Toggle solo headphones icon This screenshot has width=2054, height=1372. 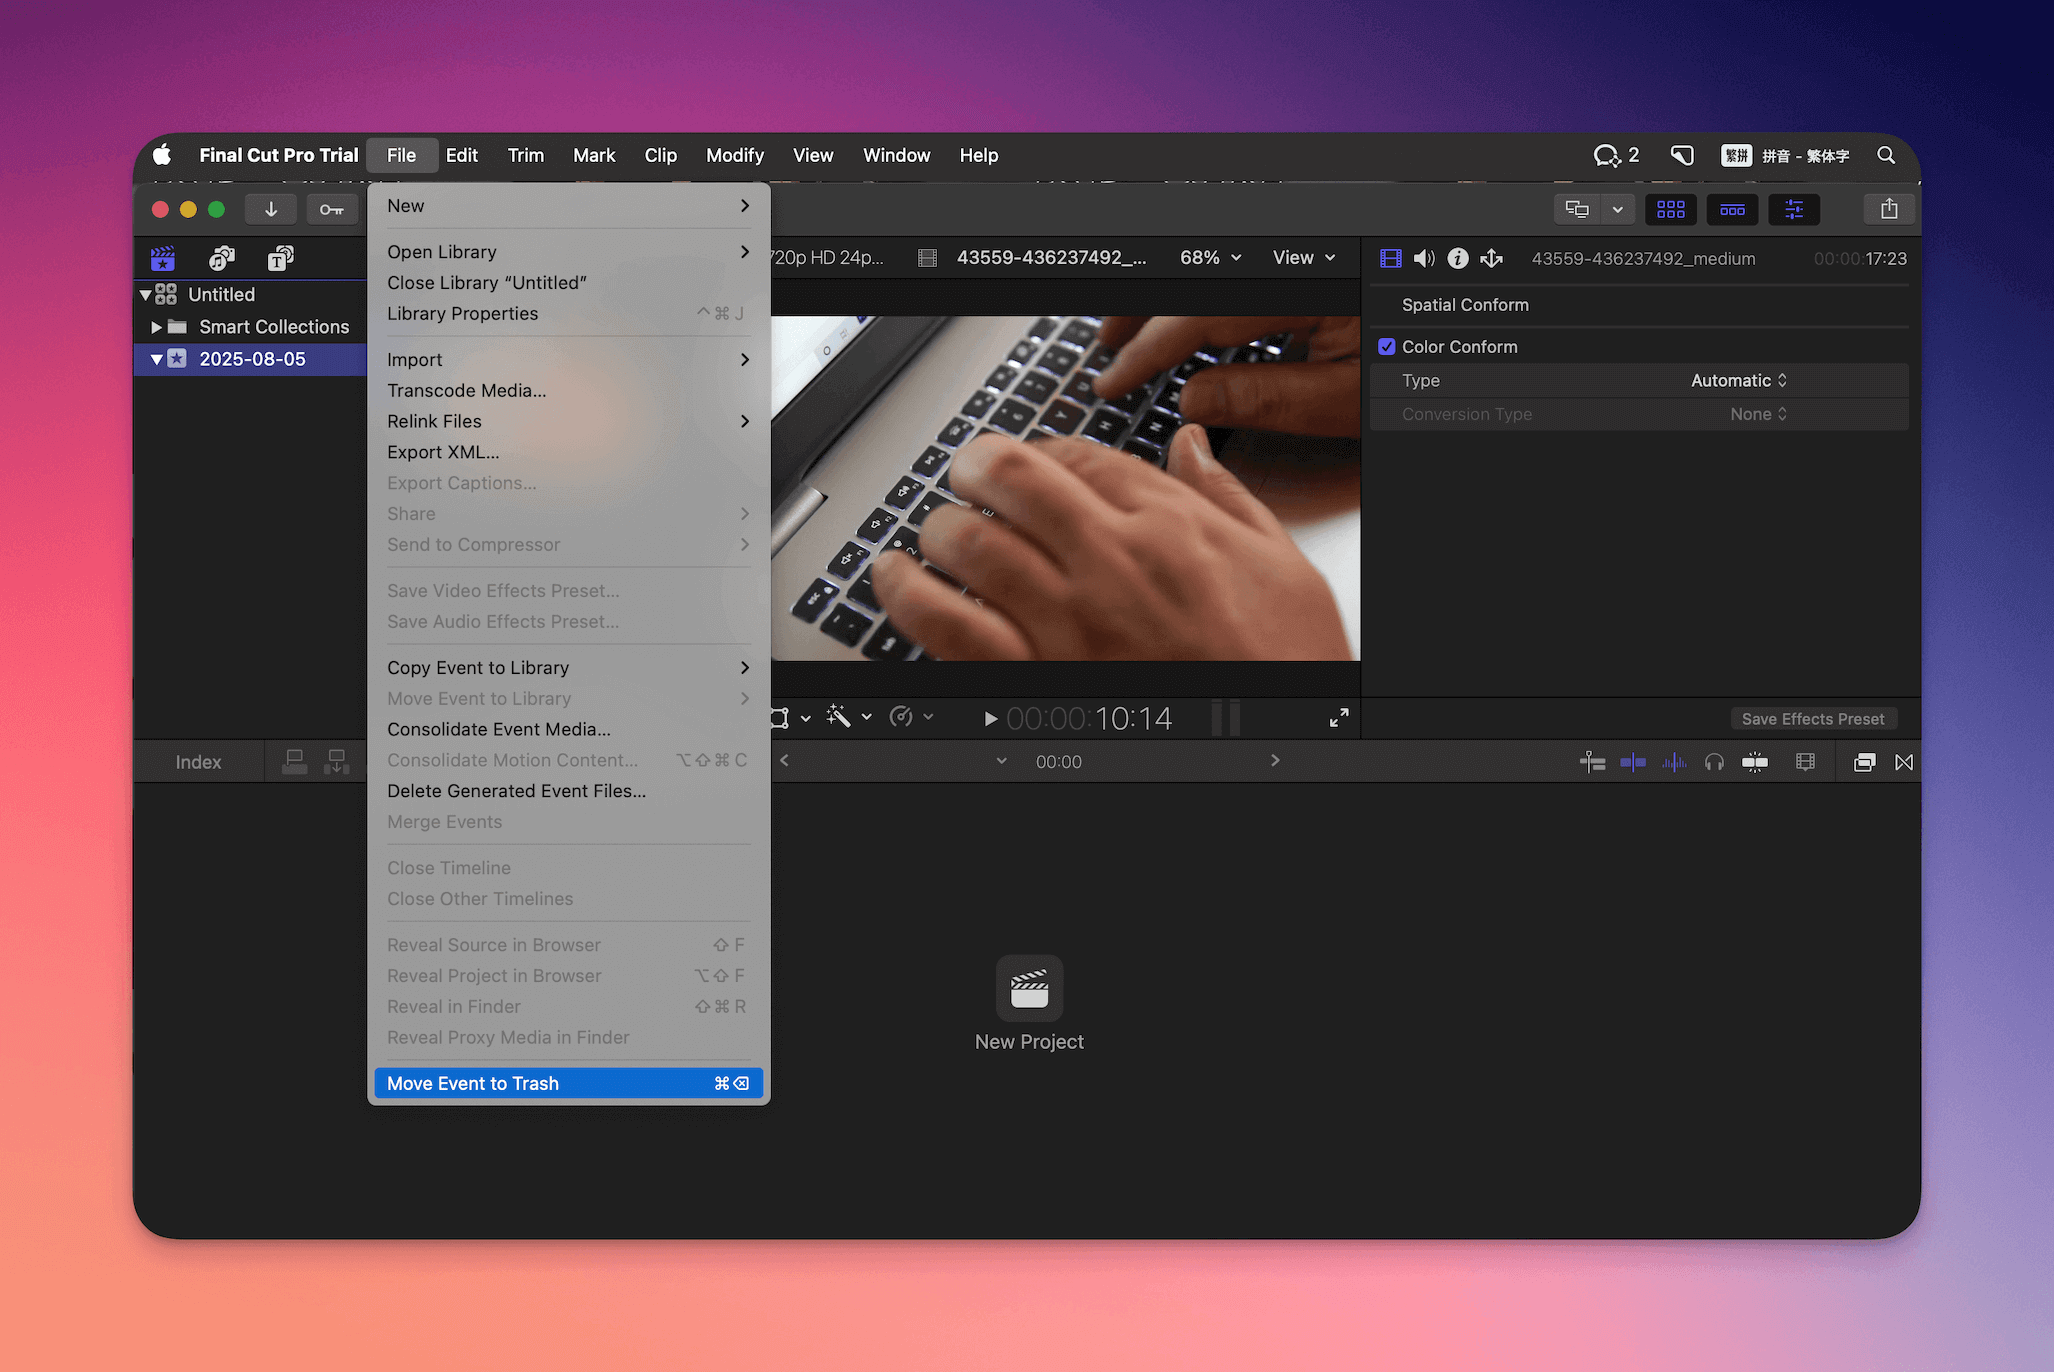pos(1714,762)
